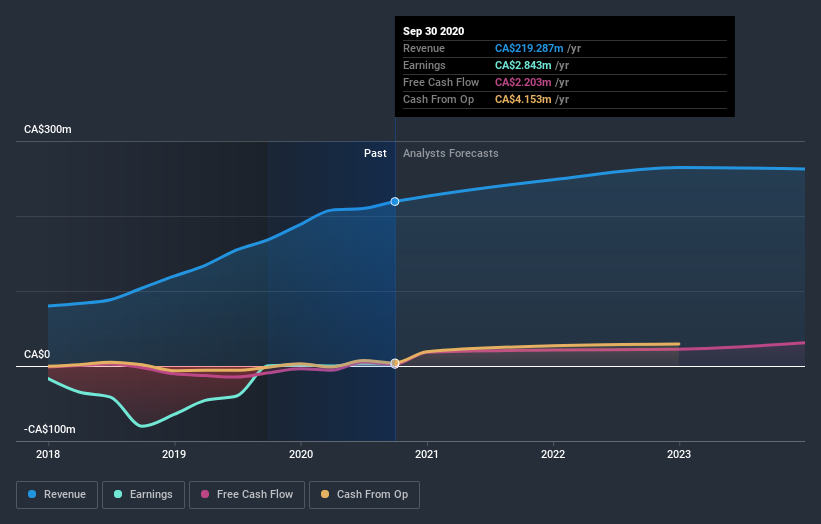821x524 pixels.
Task: Click the Sep 30 2020 tooltip date
Action: [x=434, y=31]
